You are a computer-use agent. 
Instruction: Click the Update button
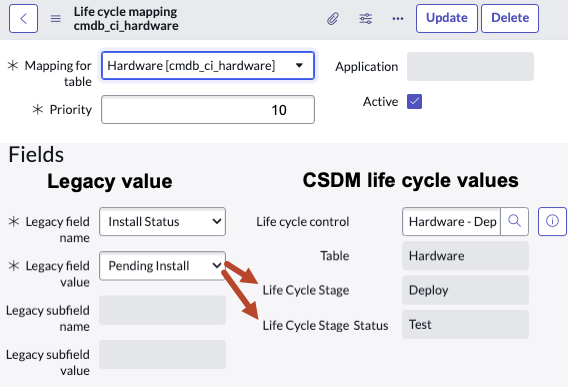[447, 18]
